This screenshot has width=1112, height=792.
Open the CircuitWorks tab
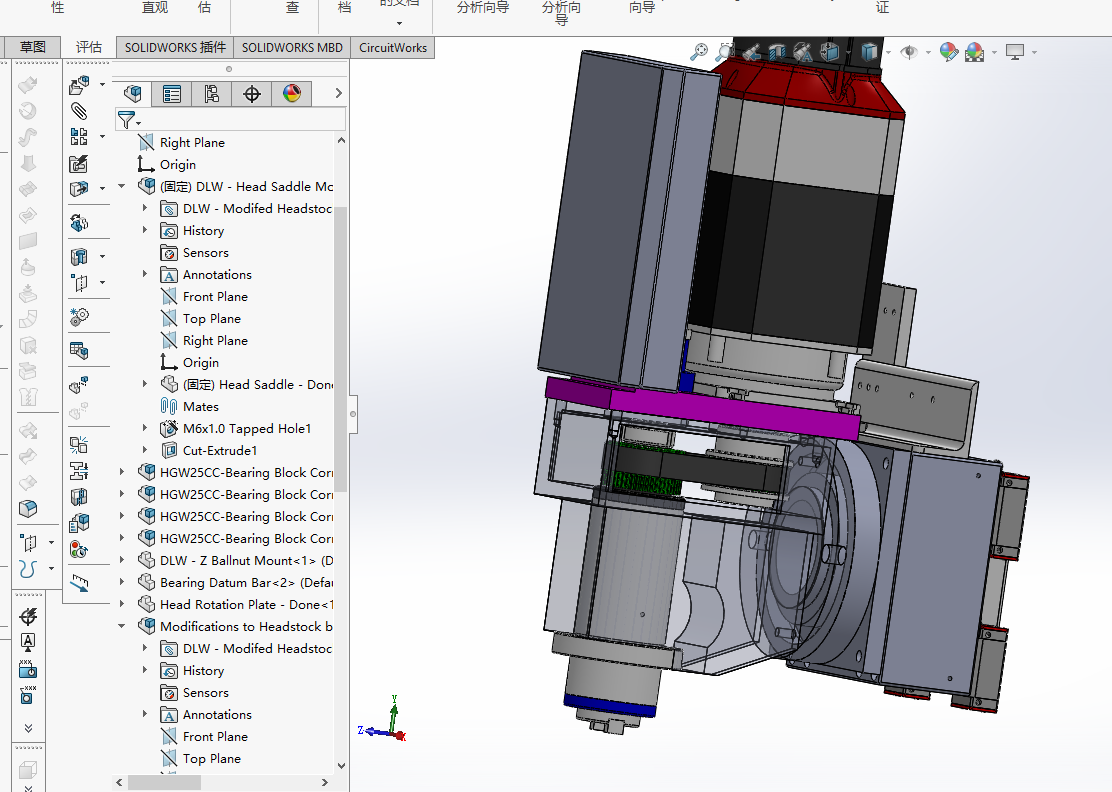(x=393, y=48)
